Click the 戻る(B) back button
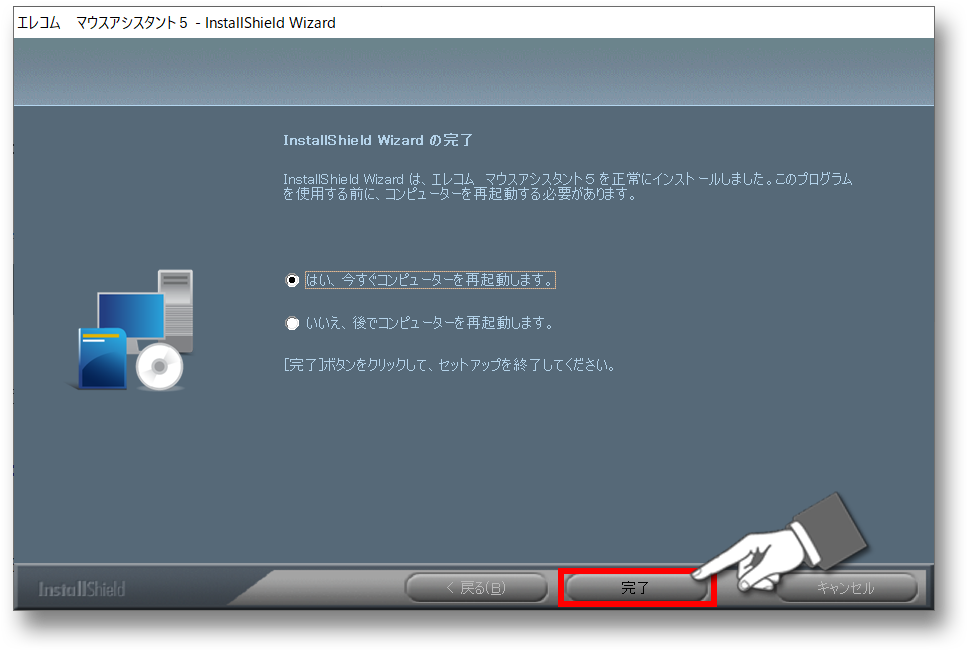969x652 pixels. tap(476, 588)
